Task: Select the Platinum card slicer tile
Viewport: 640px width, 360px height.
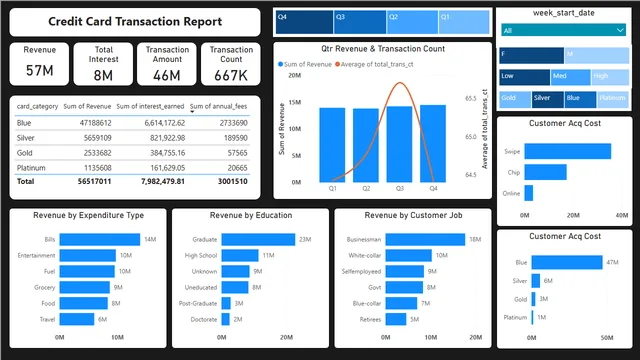Action: (x=613, y=100)
